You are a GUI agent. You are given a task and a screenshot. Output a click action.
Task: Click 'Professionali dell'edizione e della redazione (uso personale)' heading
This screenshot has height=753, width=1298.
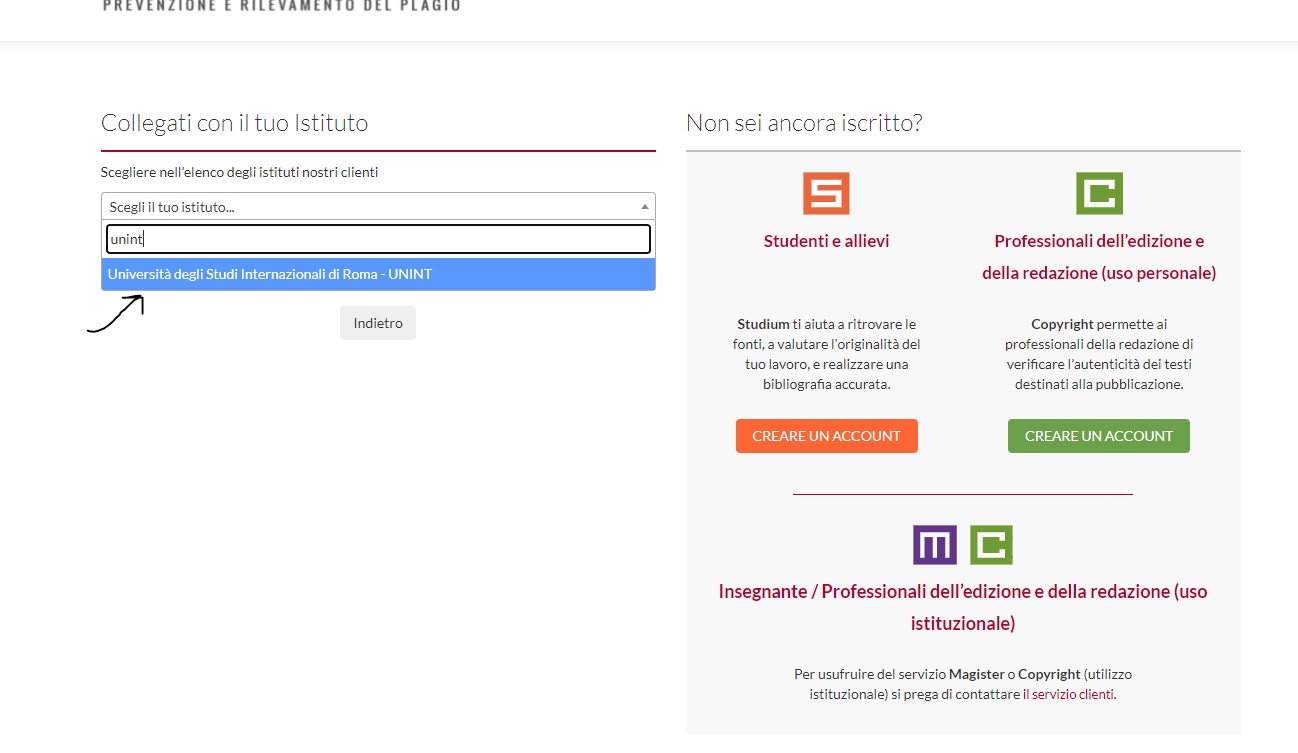coord(1099,257)
